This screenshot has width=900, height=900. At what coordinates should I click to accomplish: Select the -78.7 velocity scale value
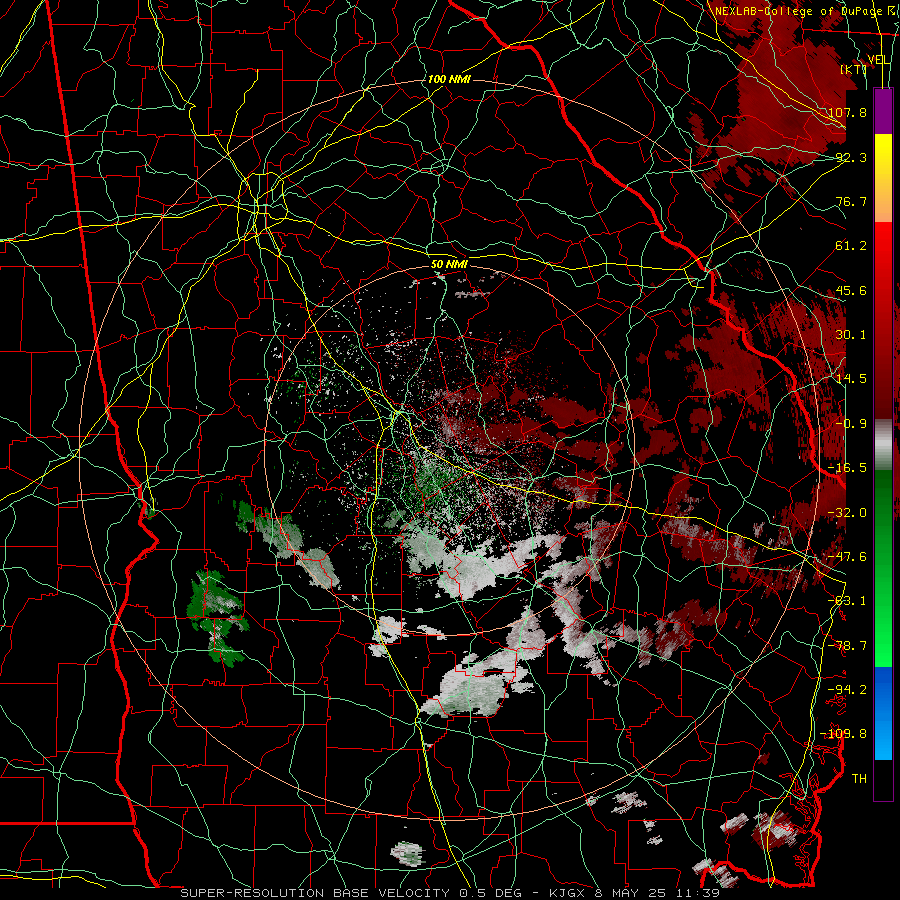(x=848, y=646)
